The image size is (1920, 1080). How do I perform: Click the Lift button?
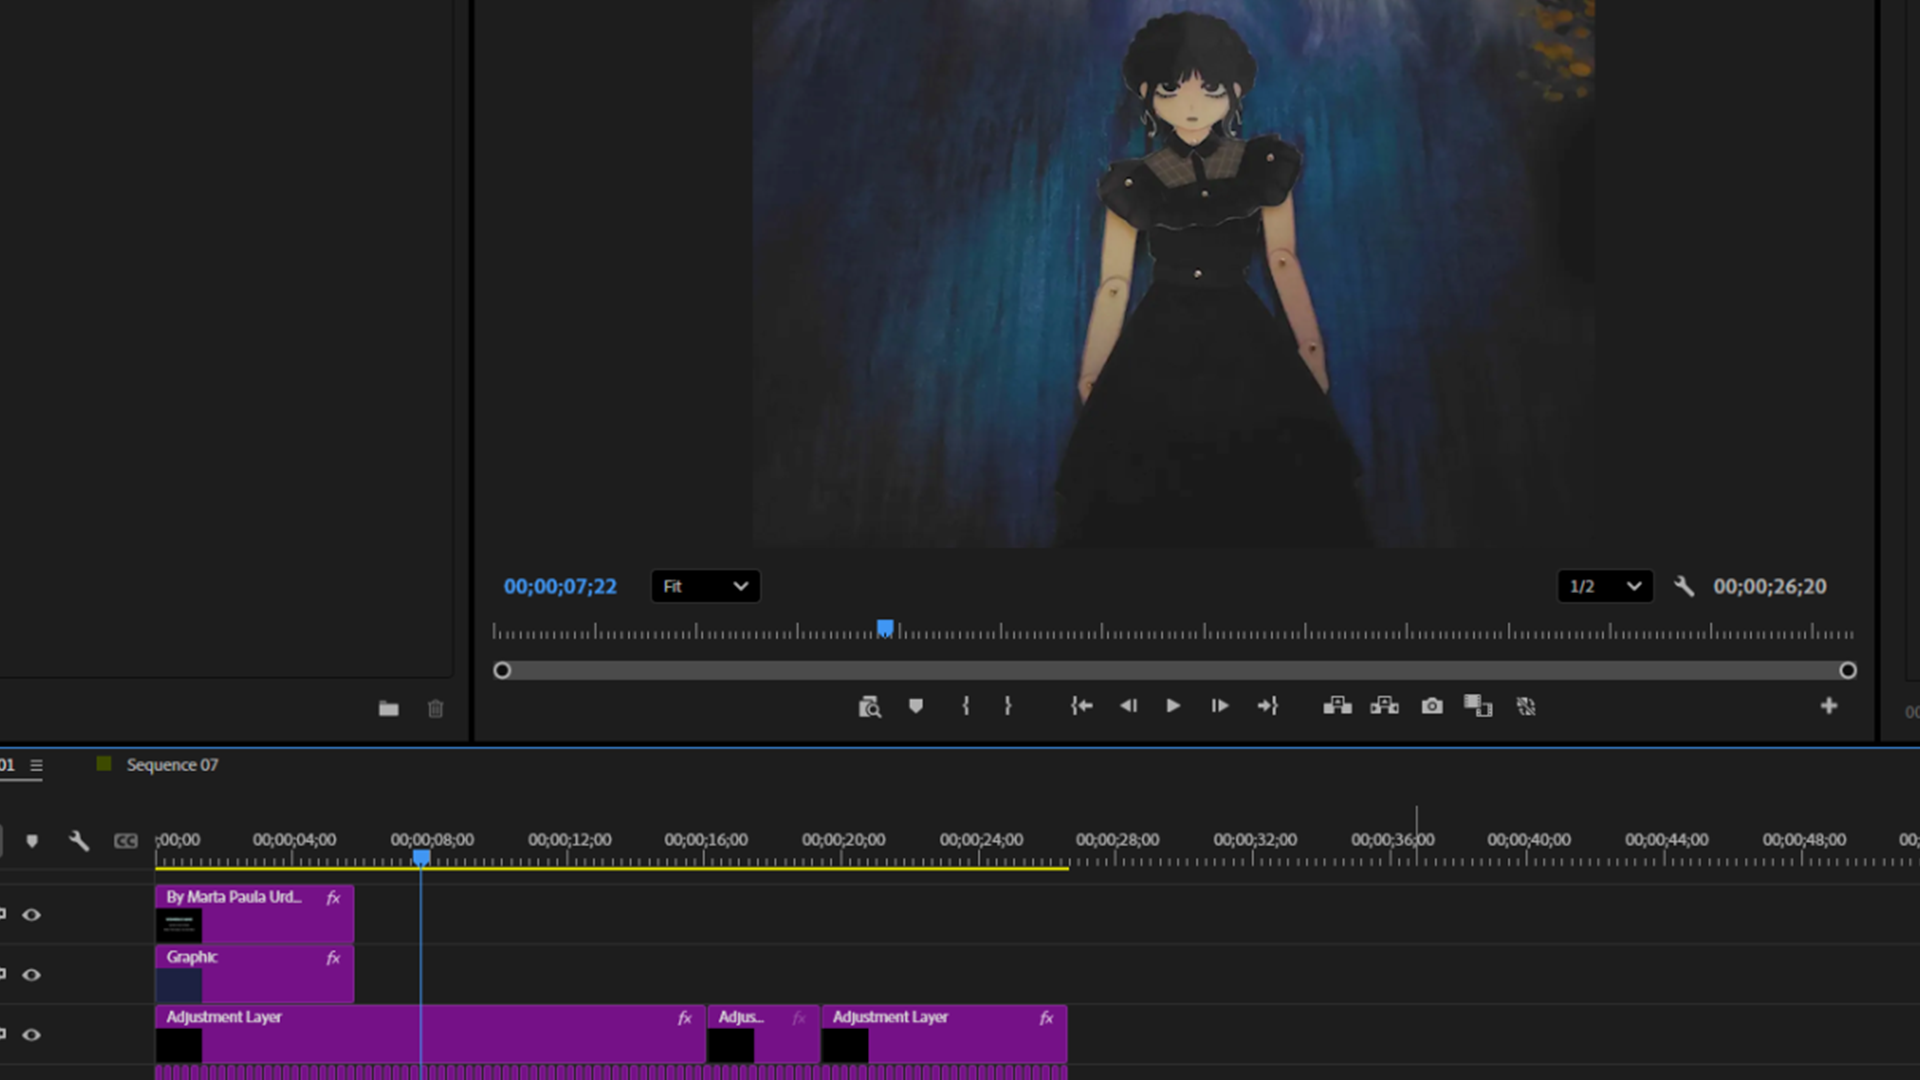[1337, 706]
